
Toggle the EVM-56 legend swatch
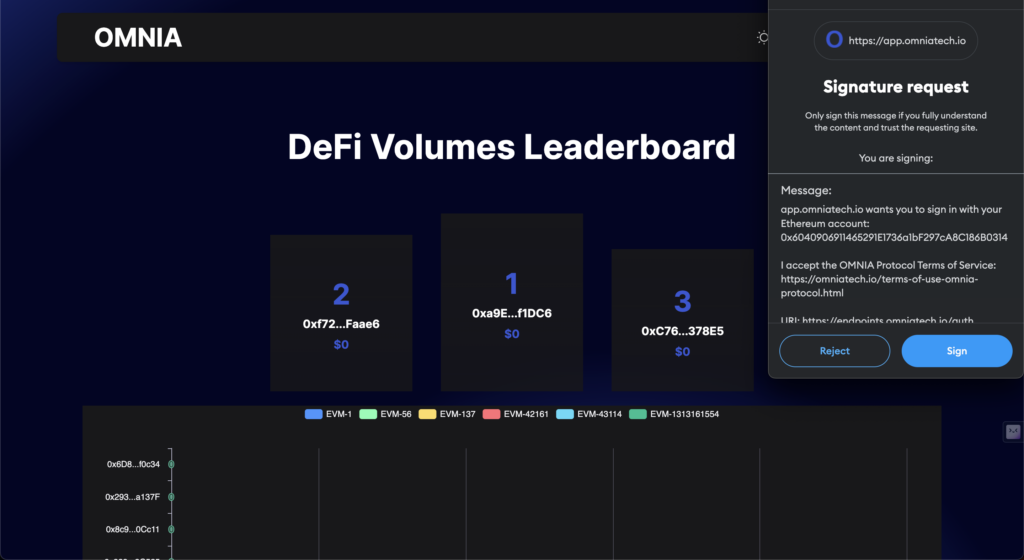click(368, 414)
